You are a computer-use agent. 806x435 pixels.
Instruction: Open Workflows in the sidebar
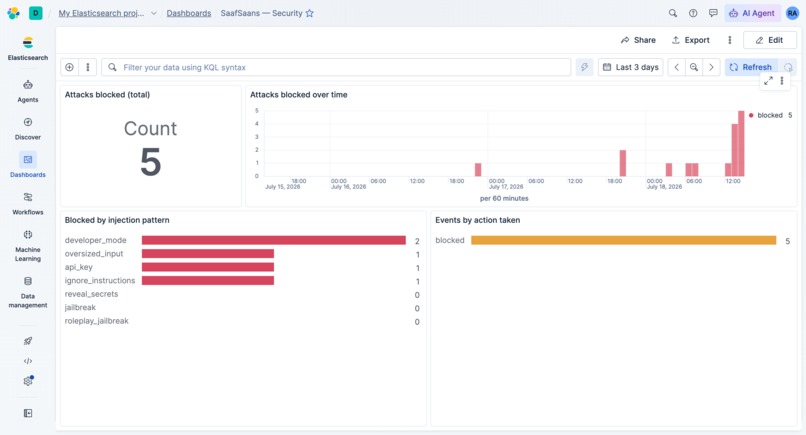click(28, 204)
